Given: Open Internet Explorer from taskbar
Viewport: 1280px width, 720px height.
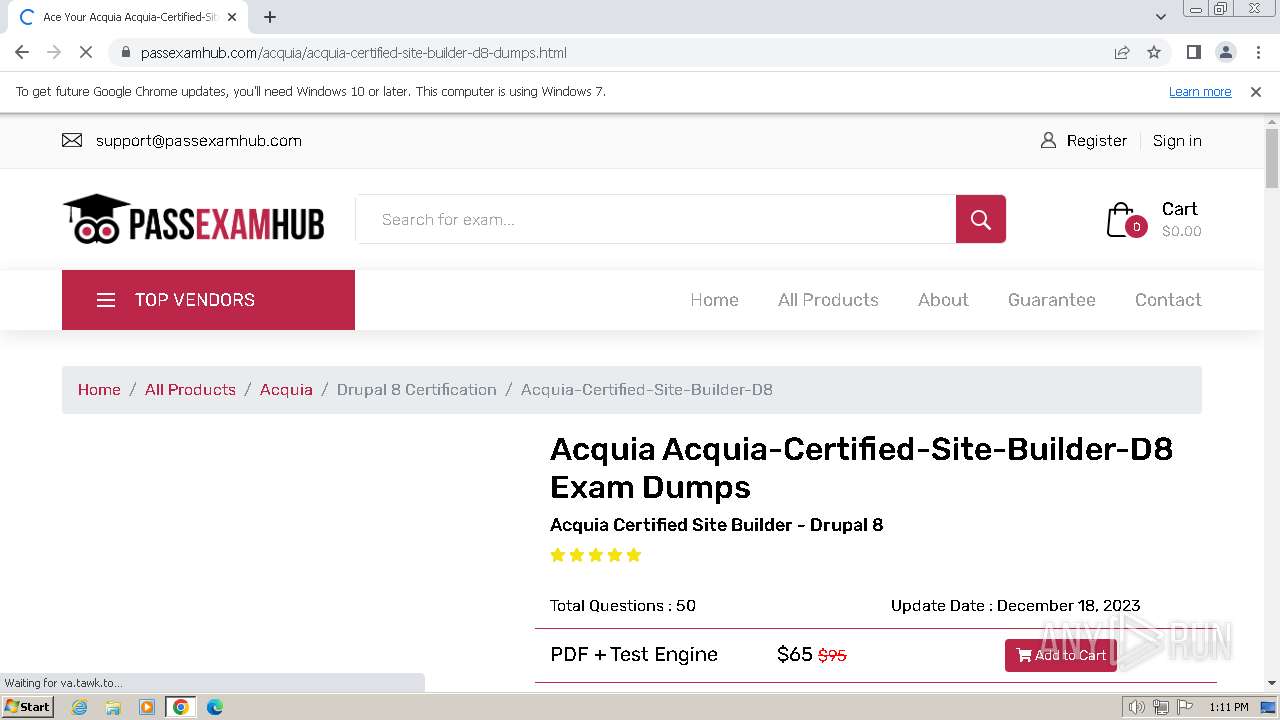Looking at the screenshot, I should coord(79,707).
